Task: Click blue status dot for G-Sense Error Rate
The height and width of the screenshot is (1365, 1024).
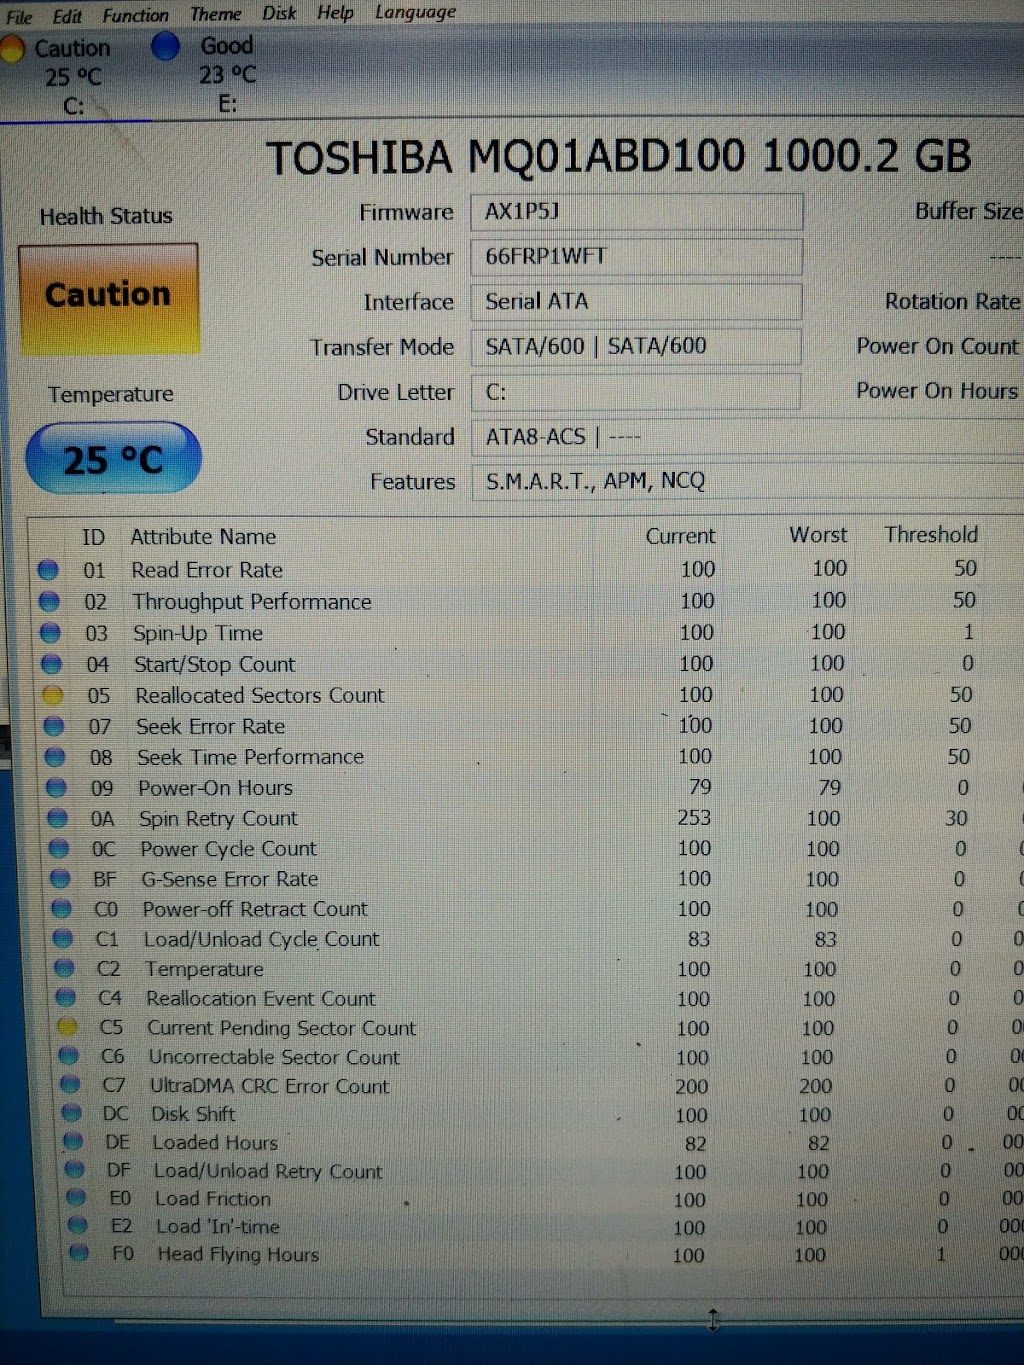Action: tap(60, 879)
